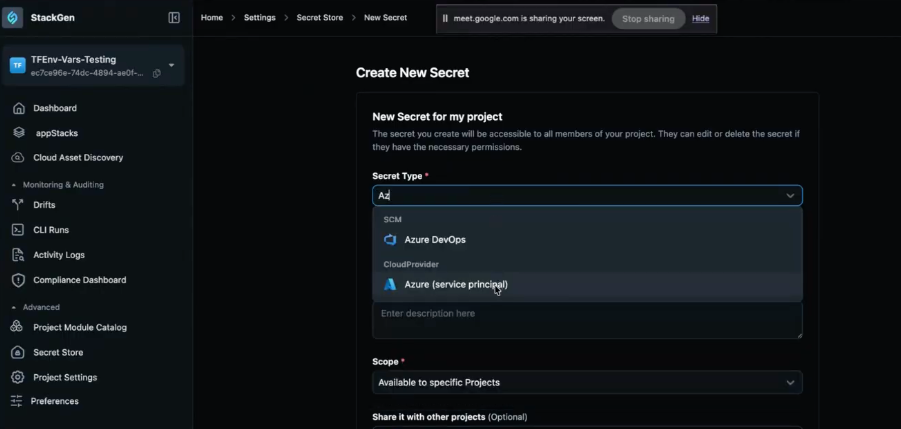Image resolution: width=901 pixels, height=429 pixels.
Task: Click the pause icon in sharing bar
Action: point(445,18)
